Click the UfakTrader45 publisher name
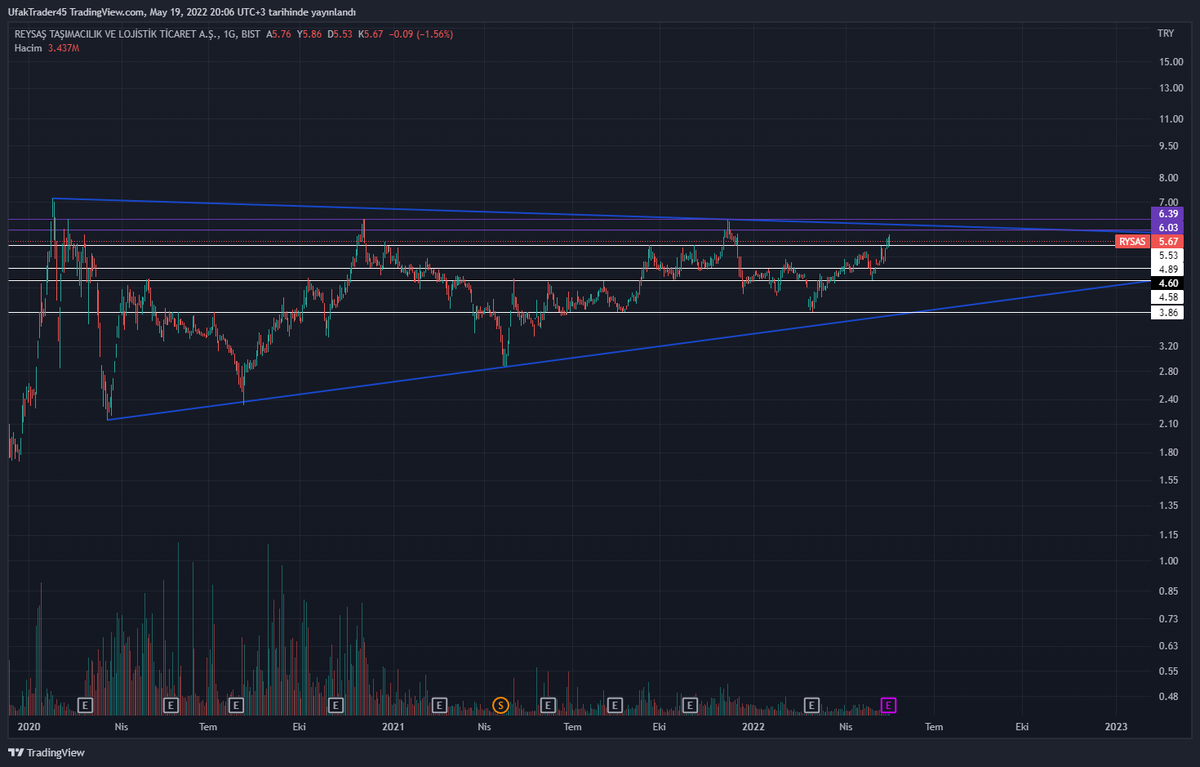Viewport: 1200px width, 767px height. (x=37, y=11)
